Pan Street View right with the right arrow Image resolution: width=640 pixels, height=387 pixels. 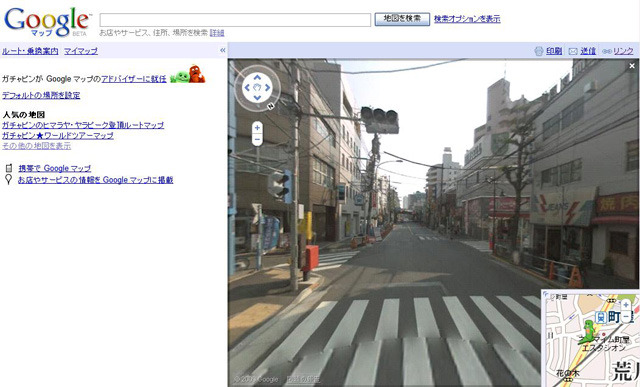click(x=267, y=87)
